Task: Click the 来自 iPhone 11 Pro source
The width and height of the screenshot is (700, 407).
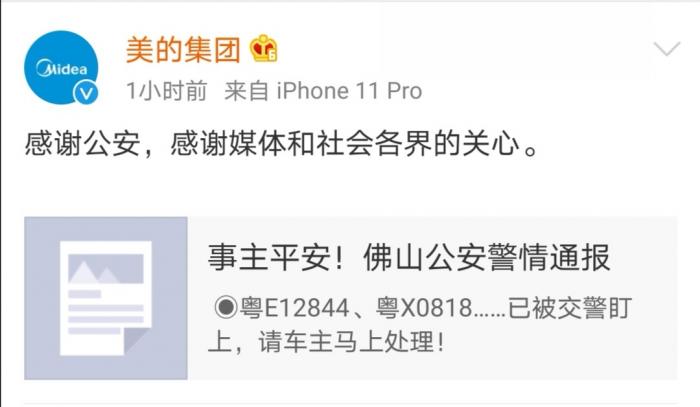Action: tap(323, 91)
